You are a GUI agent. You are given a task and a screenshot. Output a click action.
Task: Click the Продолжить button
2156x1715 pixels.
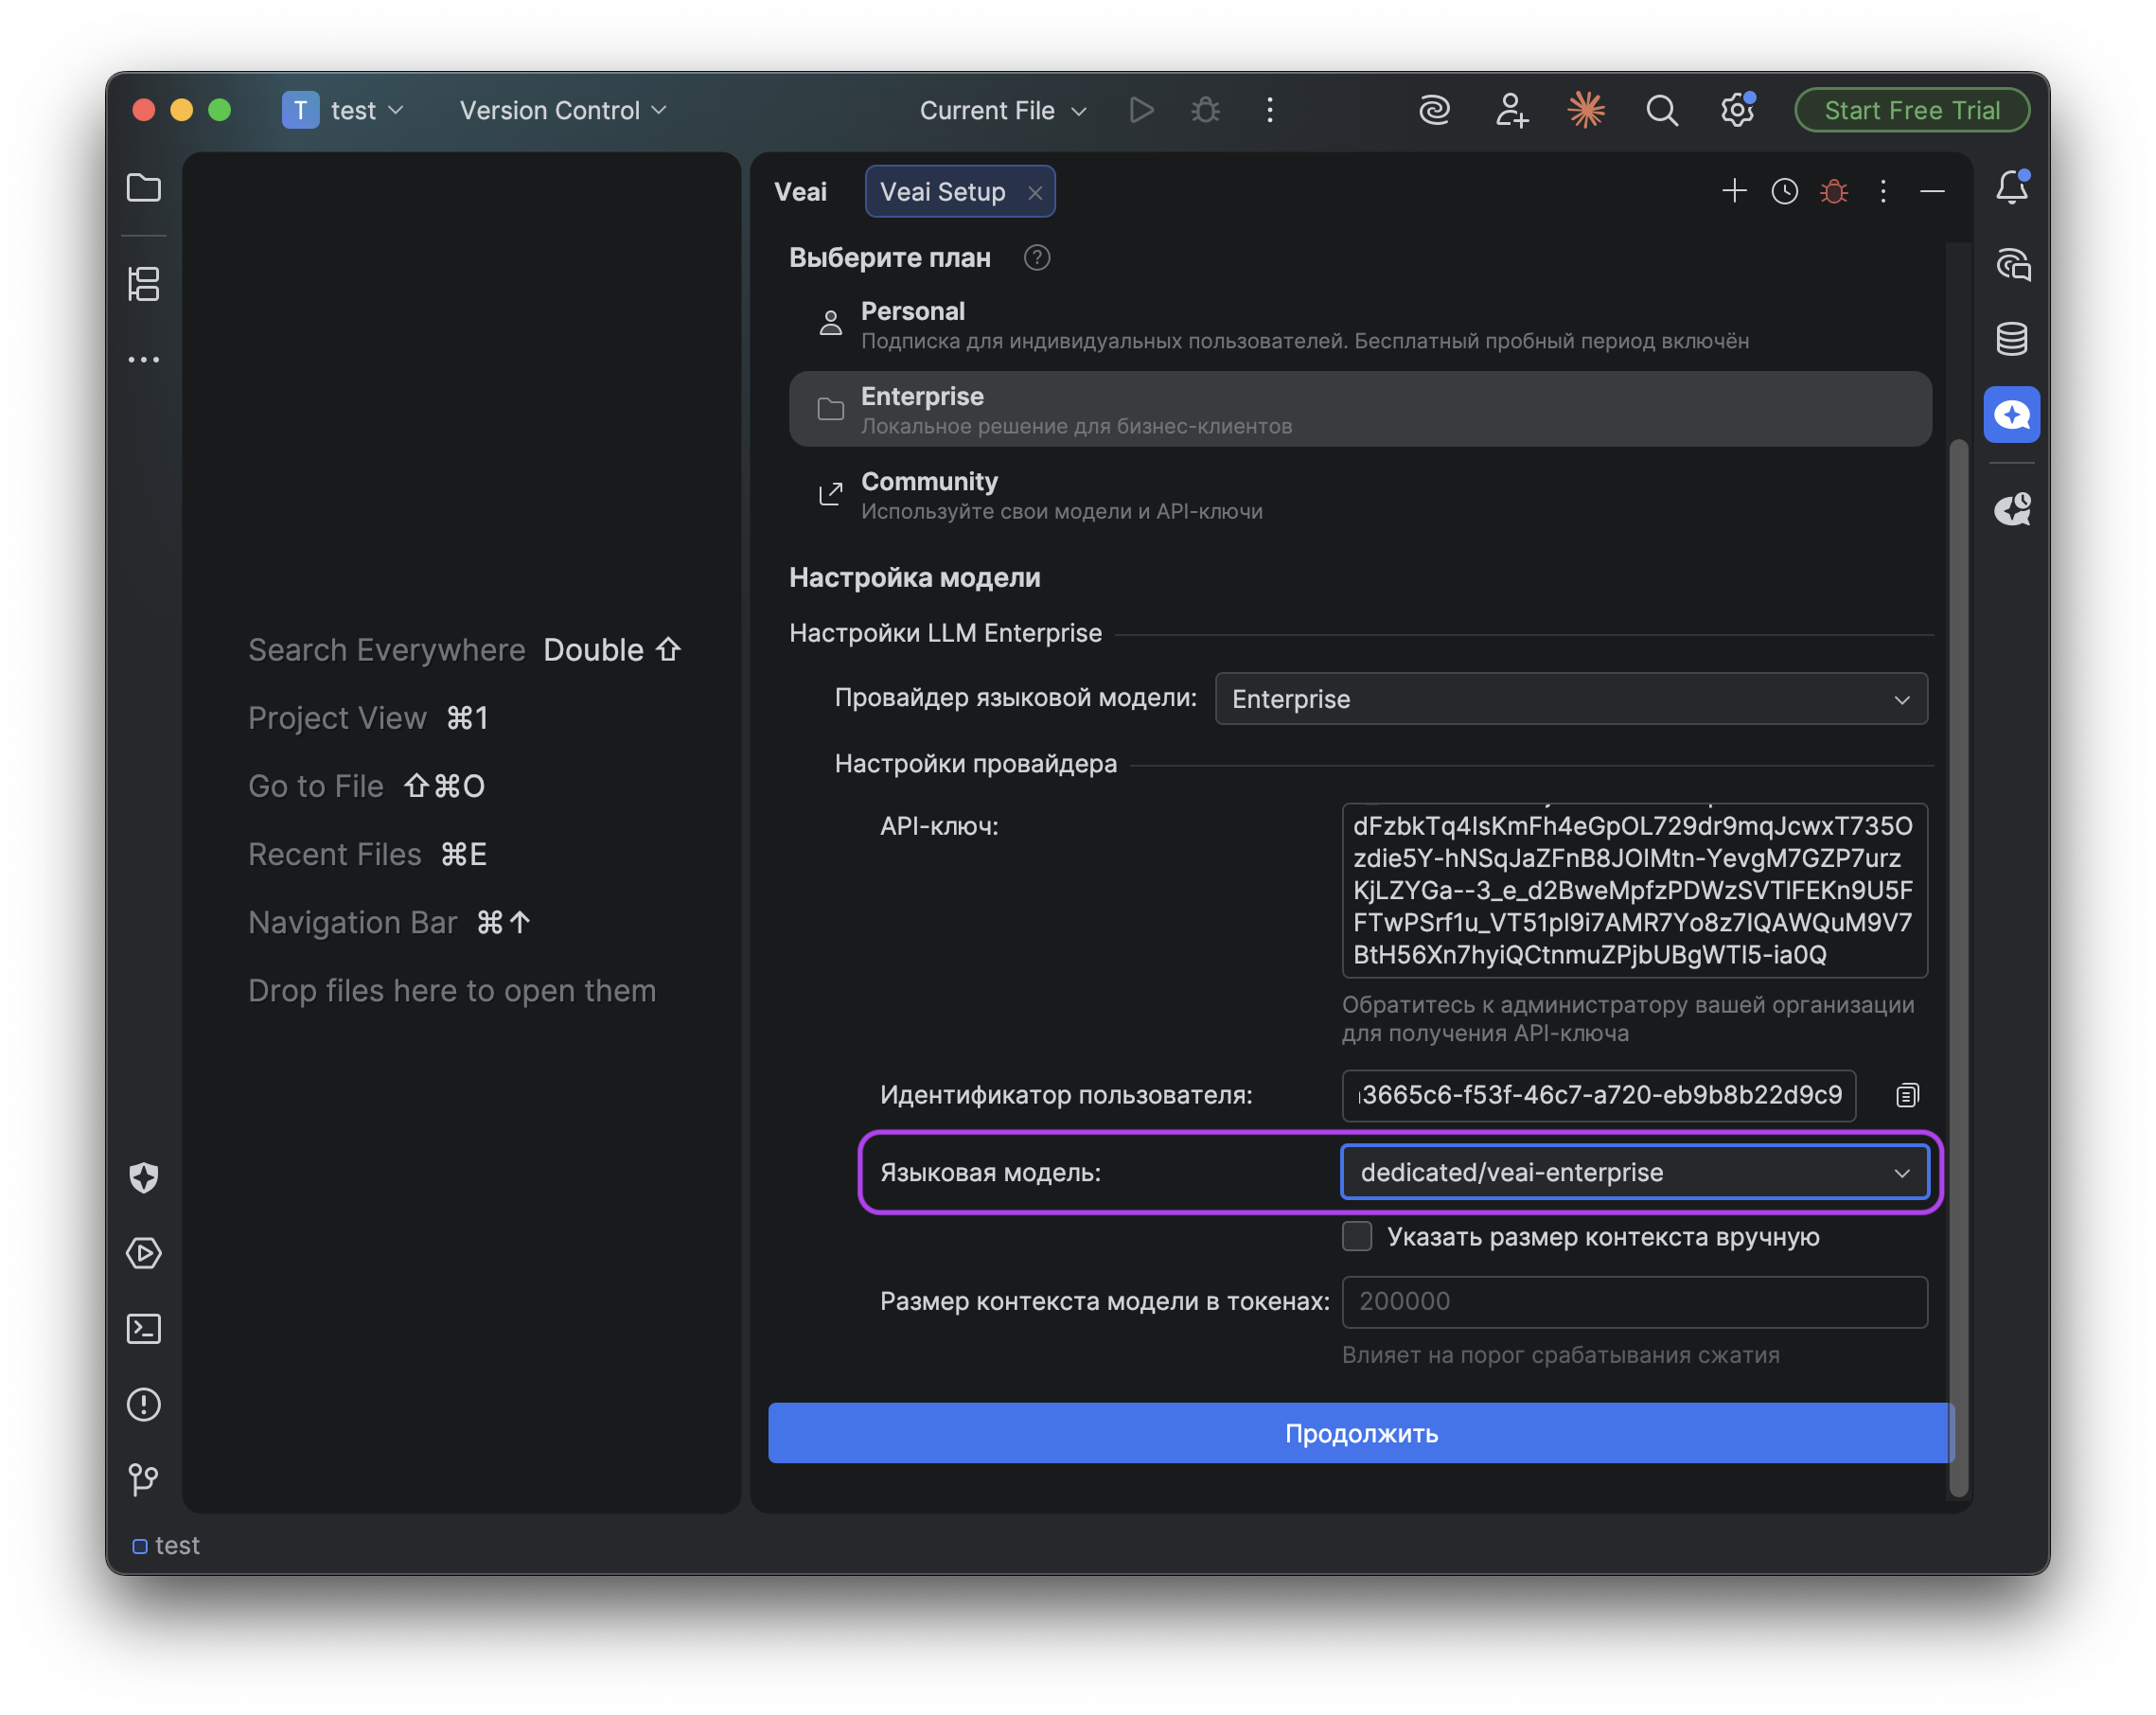pyautogui.click(x=1361, y=1433)
